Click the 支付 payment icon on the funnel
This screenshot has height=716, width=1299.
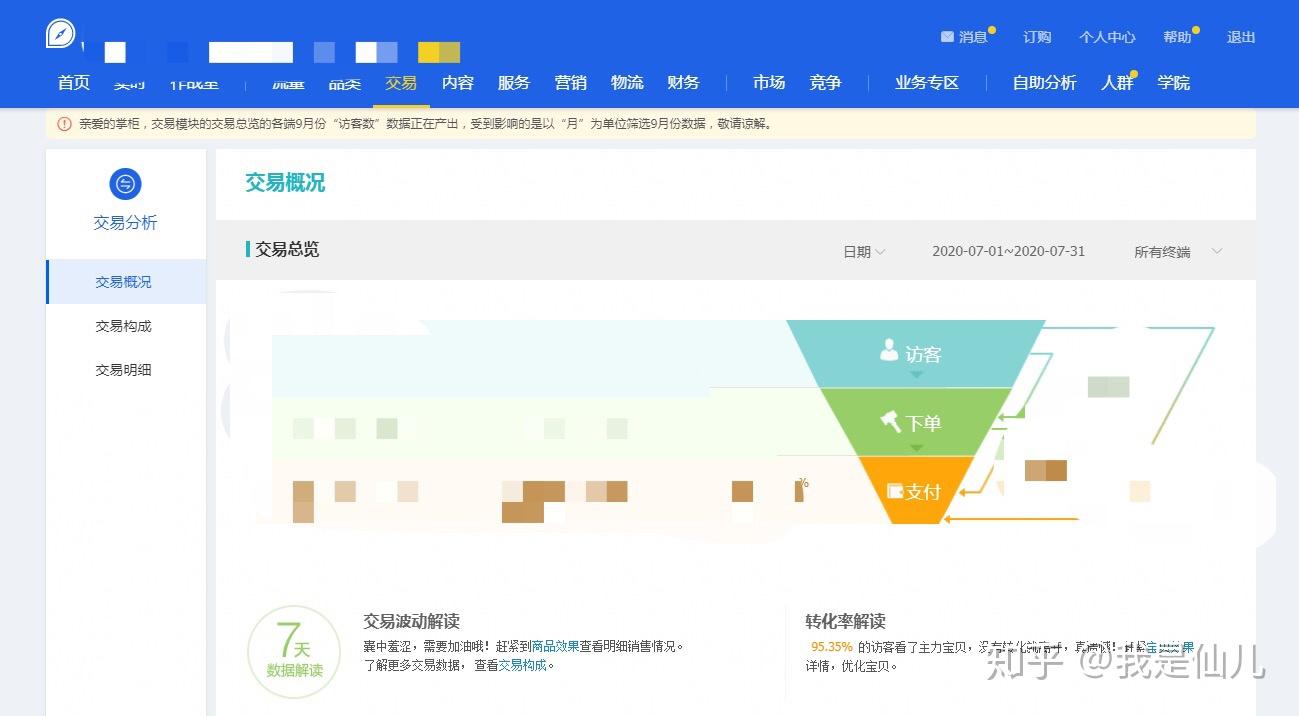(897, 490)
